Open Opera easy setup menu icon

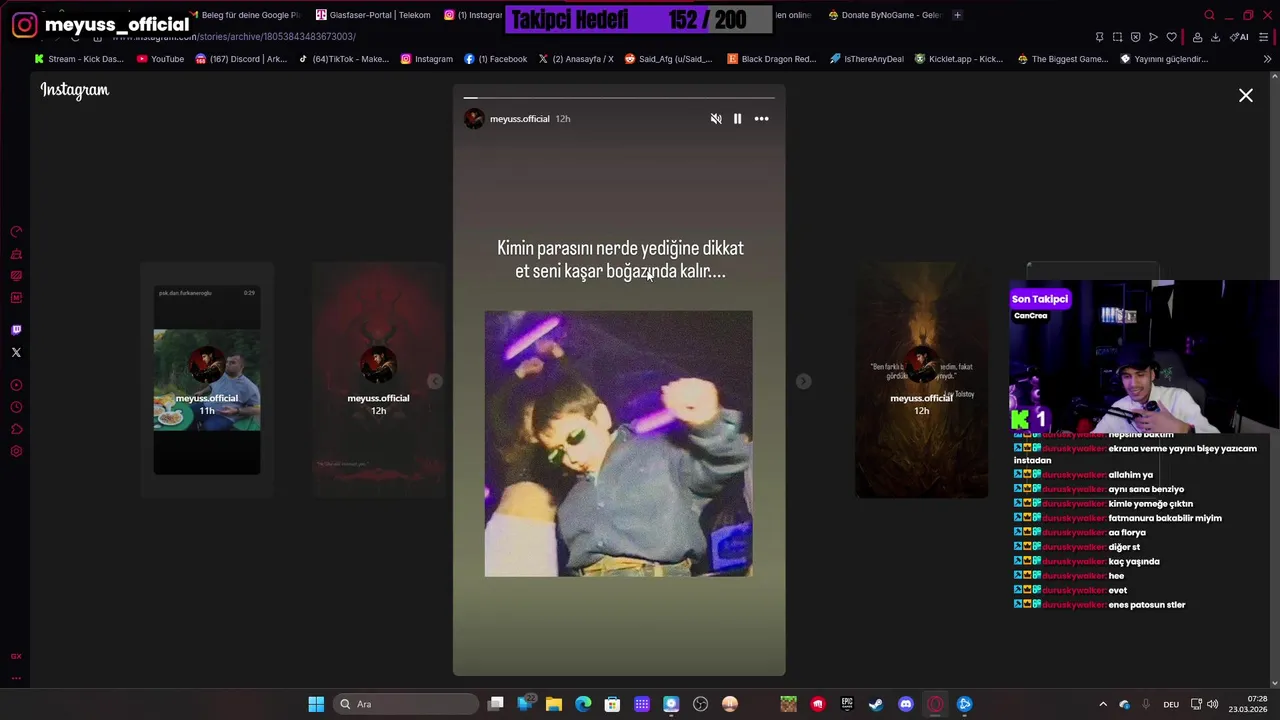point(1264,37)
